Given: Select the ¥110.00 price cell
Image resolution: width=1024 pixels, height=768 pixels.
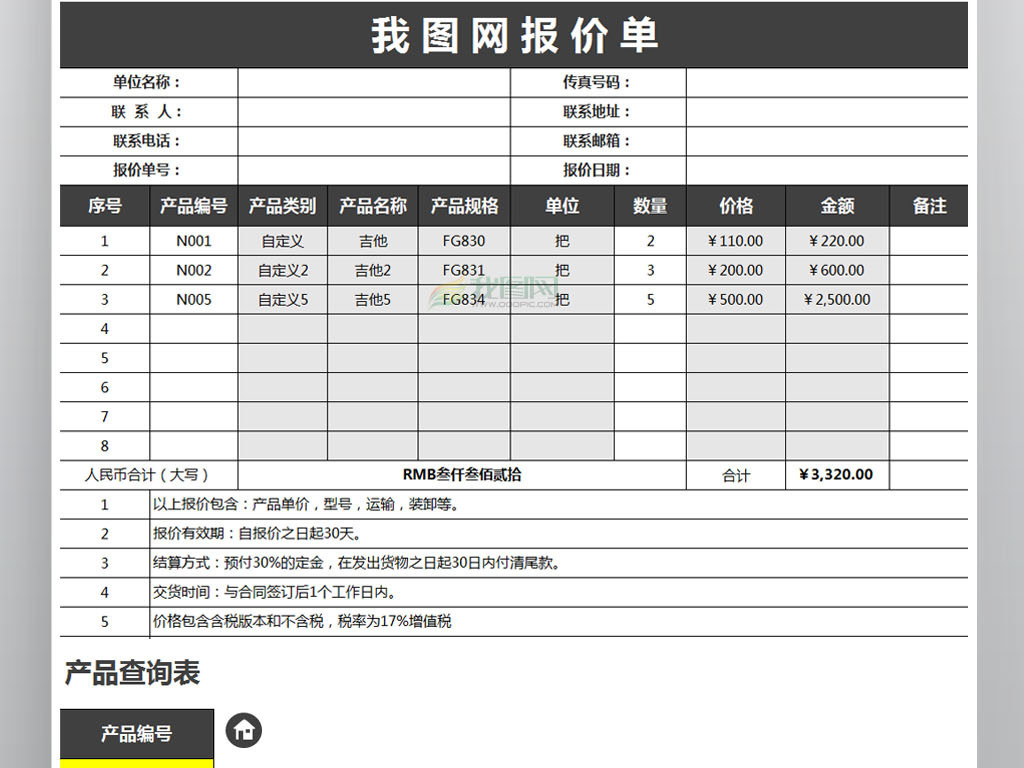Looking at the screenshot, I should point(736,241).
